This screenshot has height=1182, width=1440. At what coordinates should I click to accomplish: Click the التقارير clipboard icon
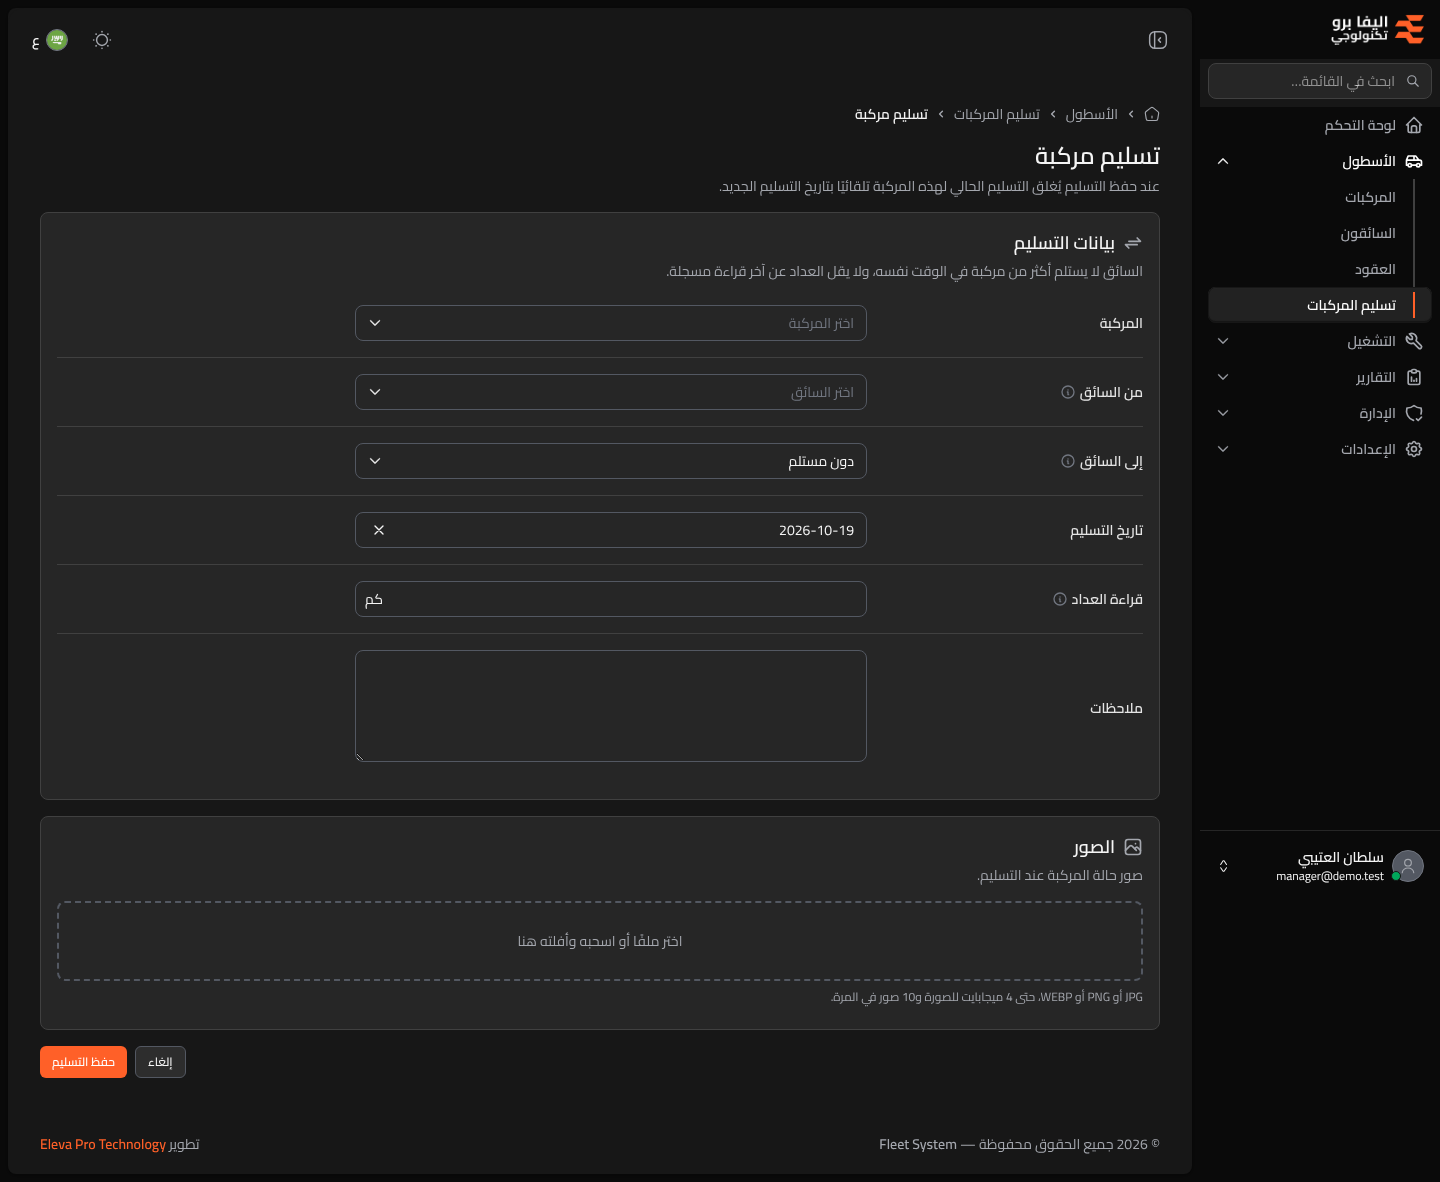1414,377
